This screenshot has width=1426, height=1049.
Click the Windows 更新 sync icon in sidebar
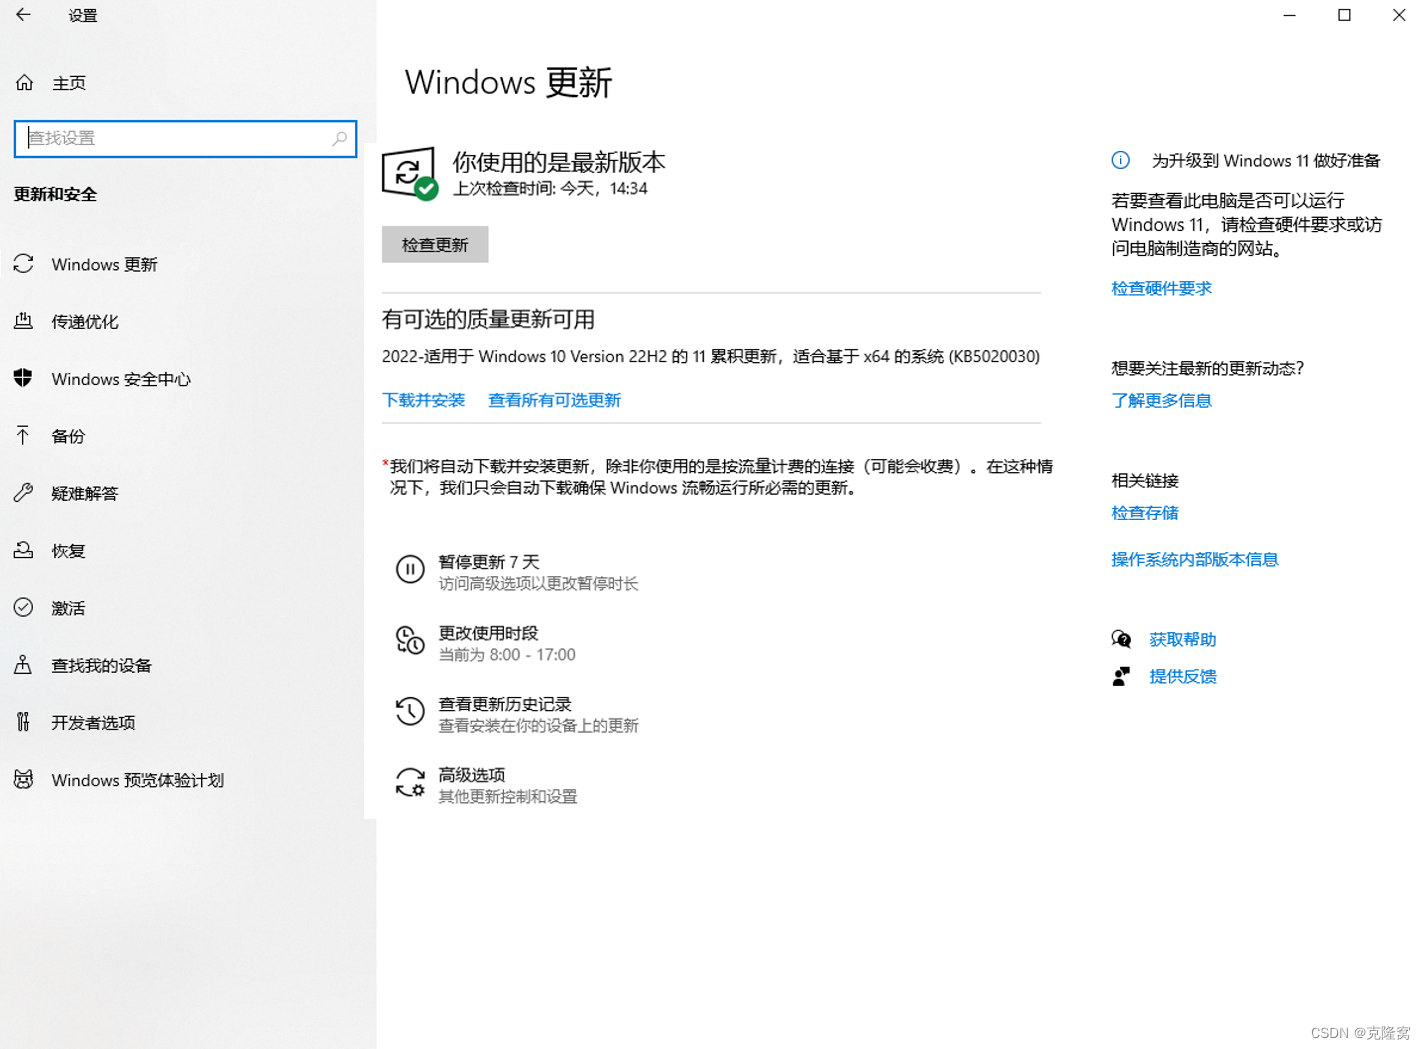[x=24, y=264]
